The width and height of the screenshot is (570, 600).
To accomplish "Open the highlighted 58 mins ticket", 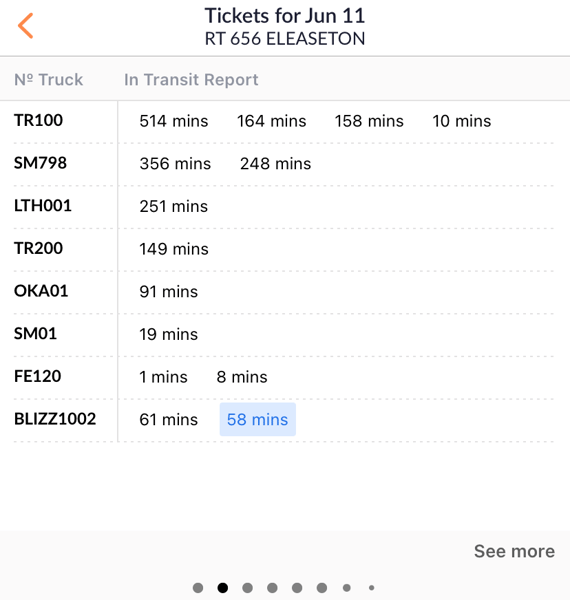I will [257, 419].
